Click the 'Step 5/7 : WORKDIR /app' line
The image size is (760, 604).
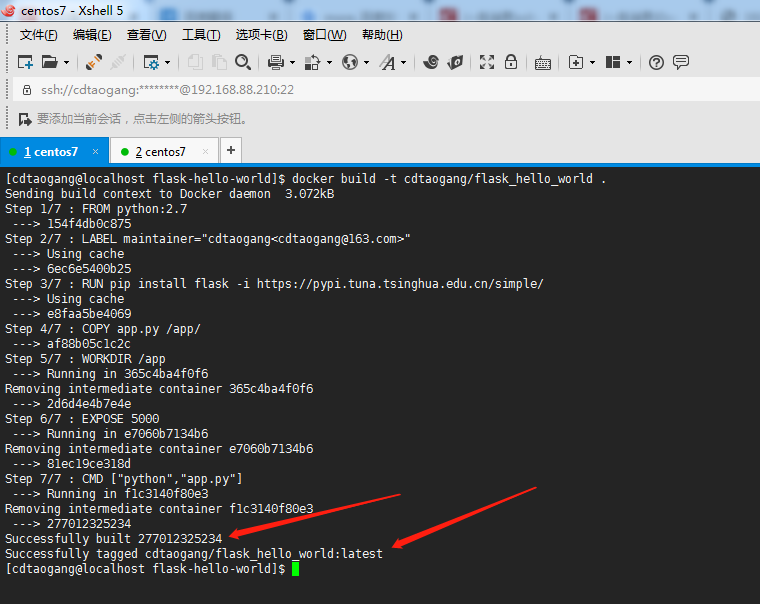point(85,359)
